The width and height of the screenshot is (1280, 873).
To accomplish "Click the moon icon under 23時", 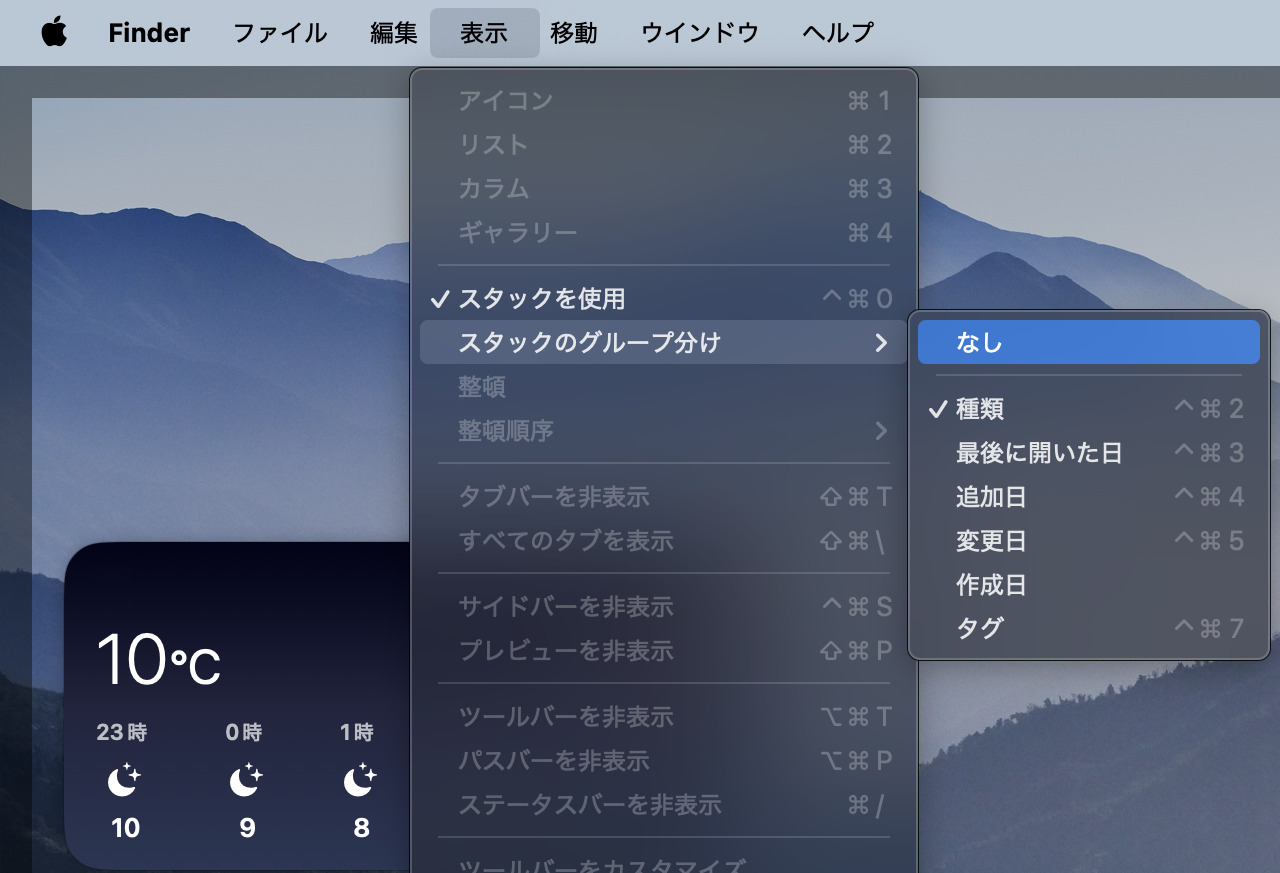I will [x=124, y=780].
